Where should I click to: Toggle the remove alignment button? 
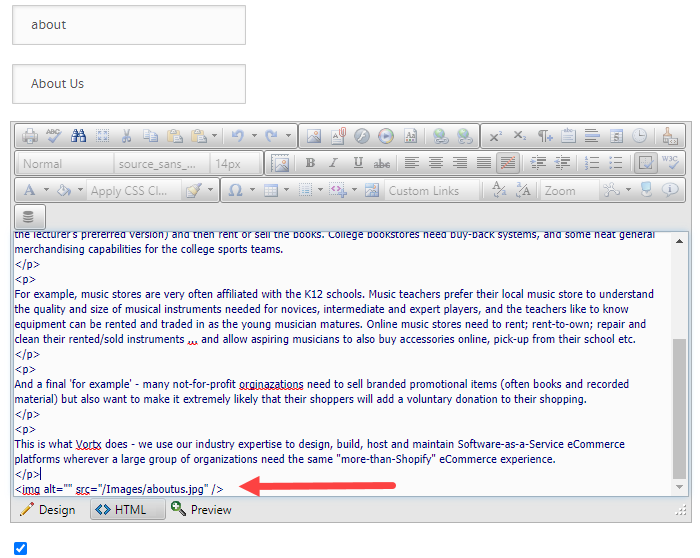[508, 163]
